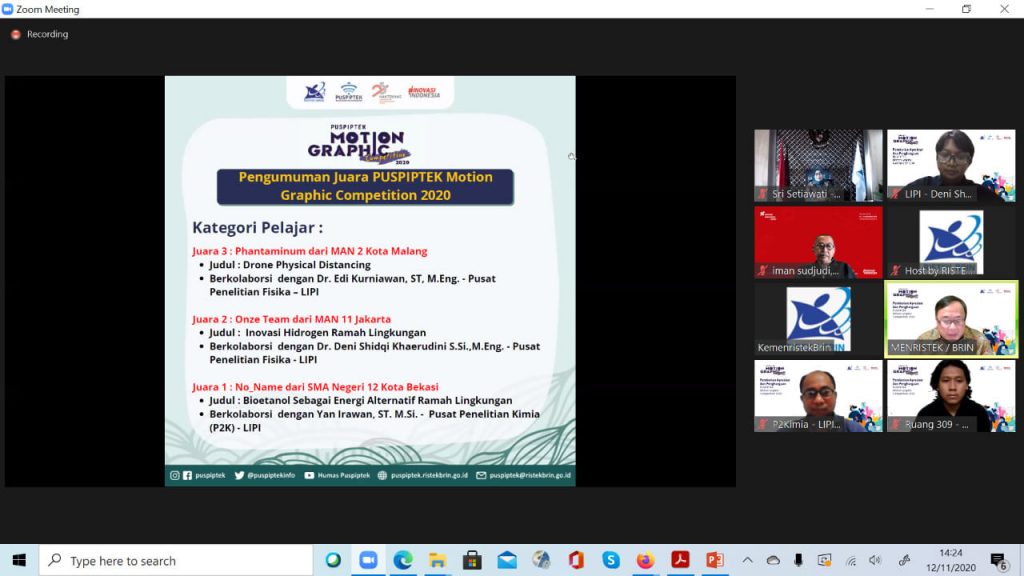Image resolution: width=1024 pixels, height=576 pixels.
Task: Launch Microsoft Edge from the taskbar
Action: point(403,560)
